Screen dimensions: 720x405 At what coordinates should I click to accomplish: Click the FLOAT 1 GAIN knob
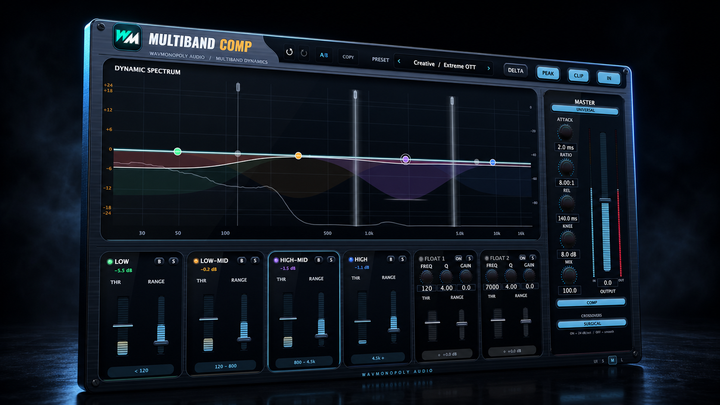click(x=466, y=276)
